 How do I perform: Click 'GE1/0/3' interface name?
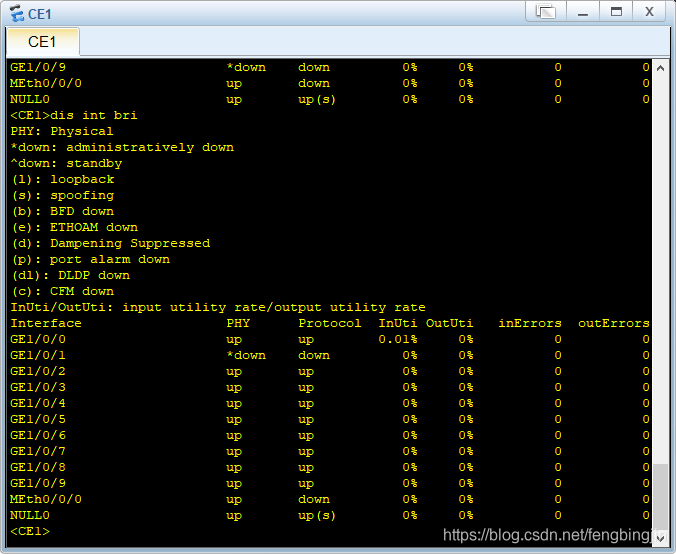pos(38,387)
